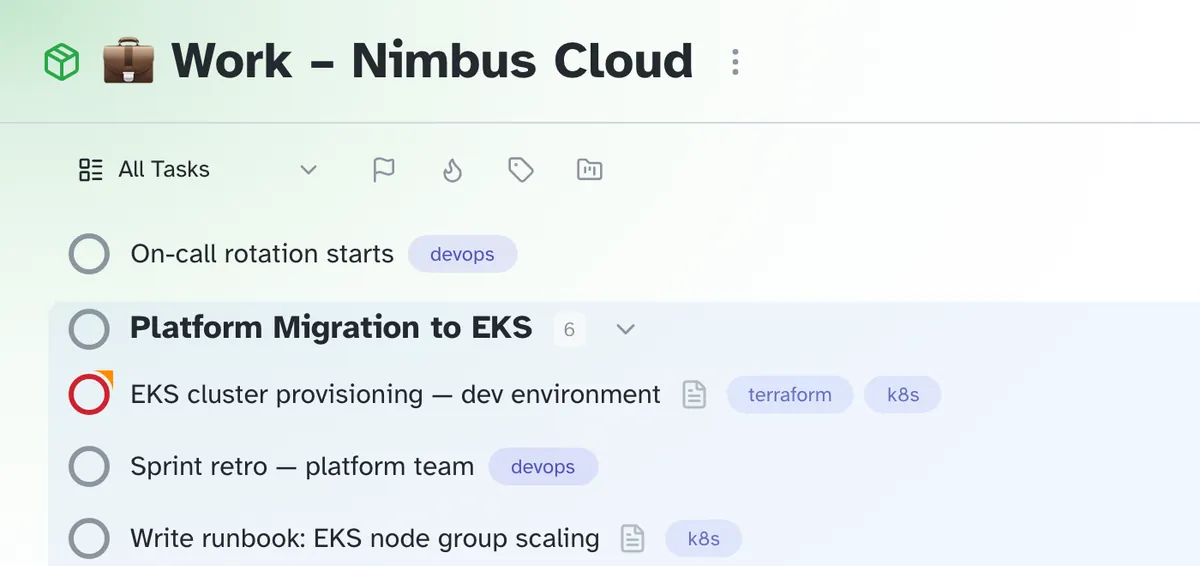
Task: Select the All Tasks view label
Action: (x=164, y=170)
